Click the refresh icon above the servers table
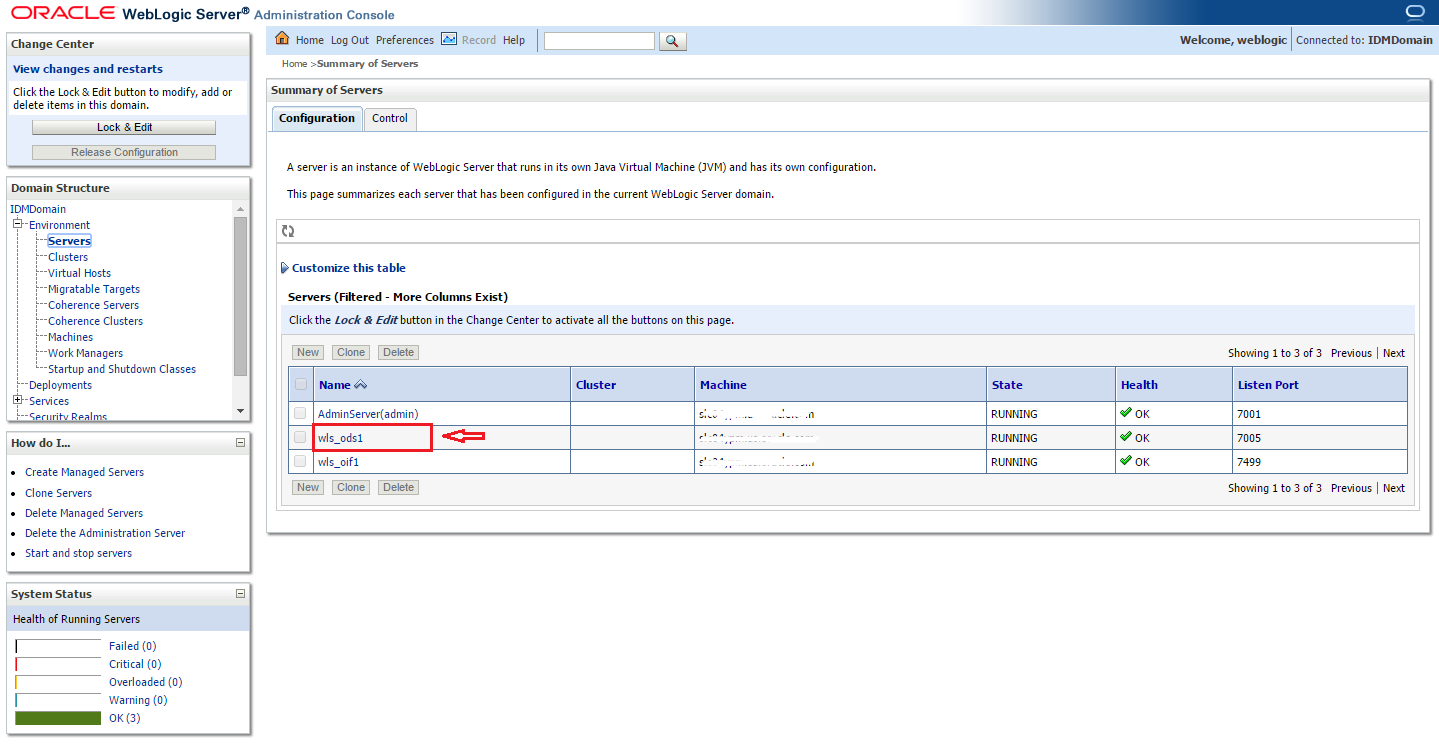The width and height of the screenshot is (1439, 744). tap(288, 231)
